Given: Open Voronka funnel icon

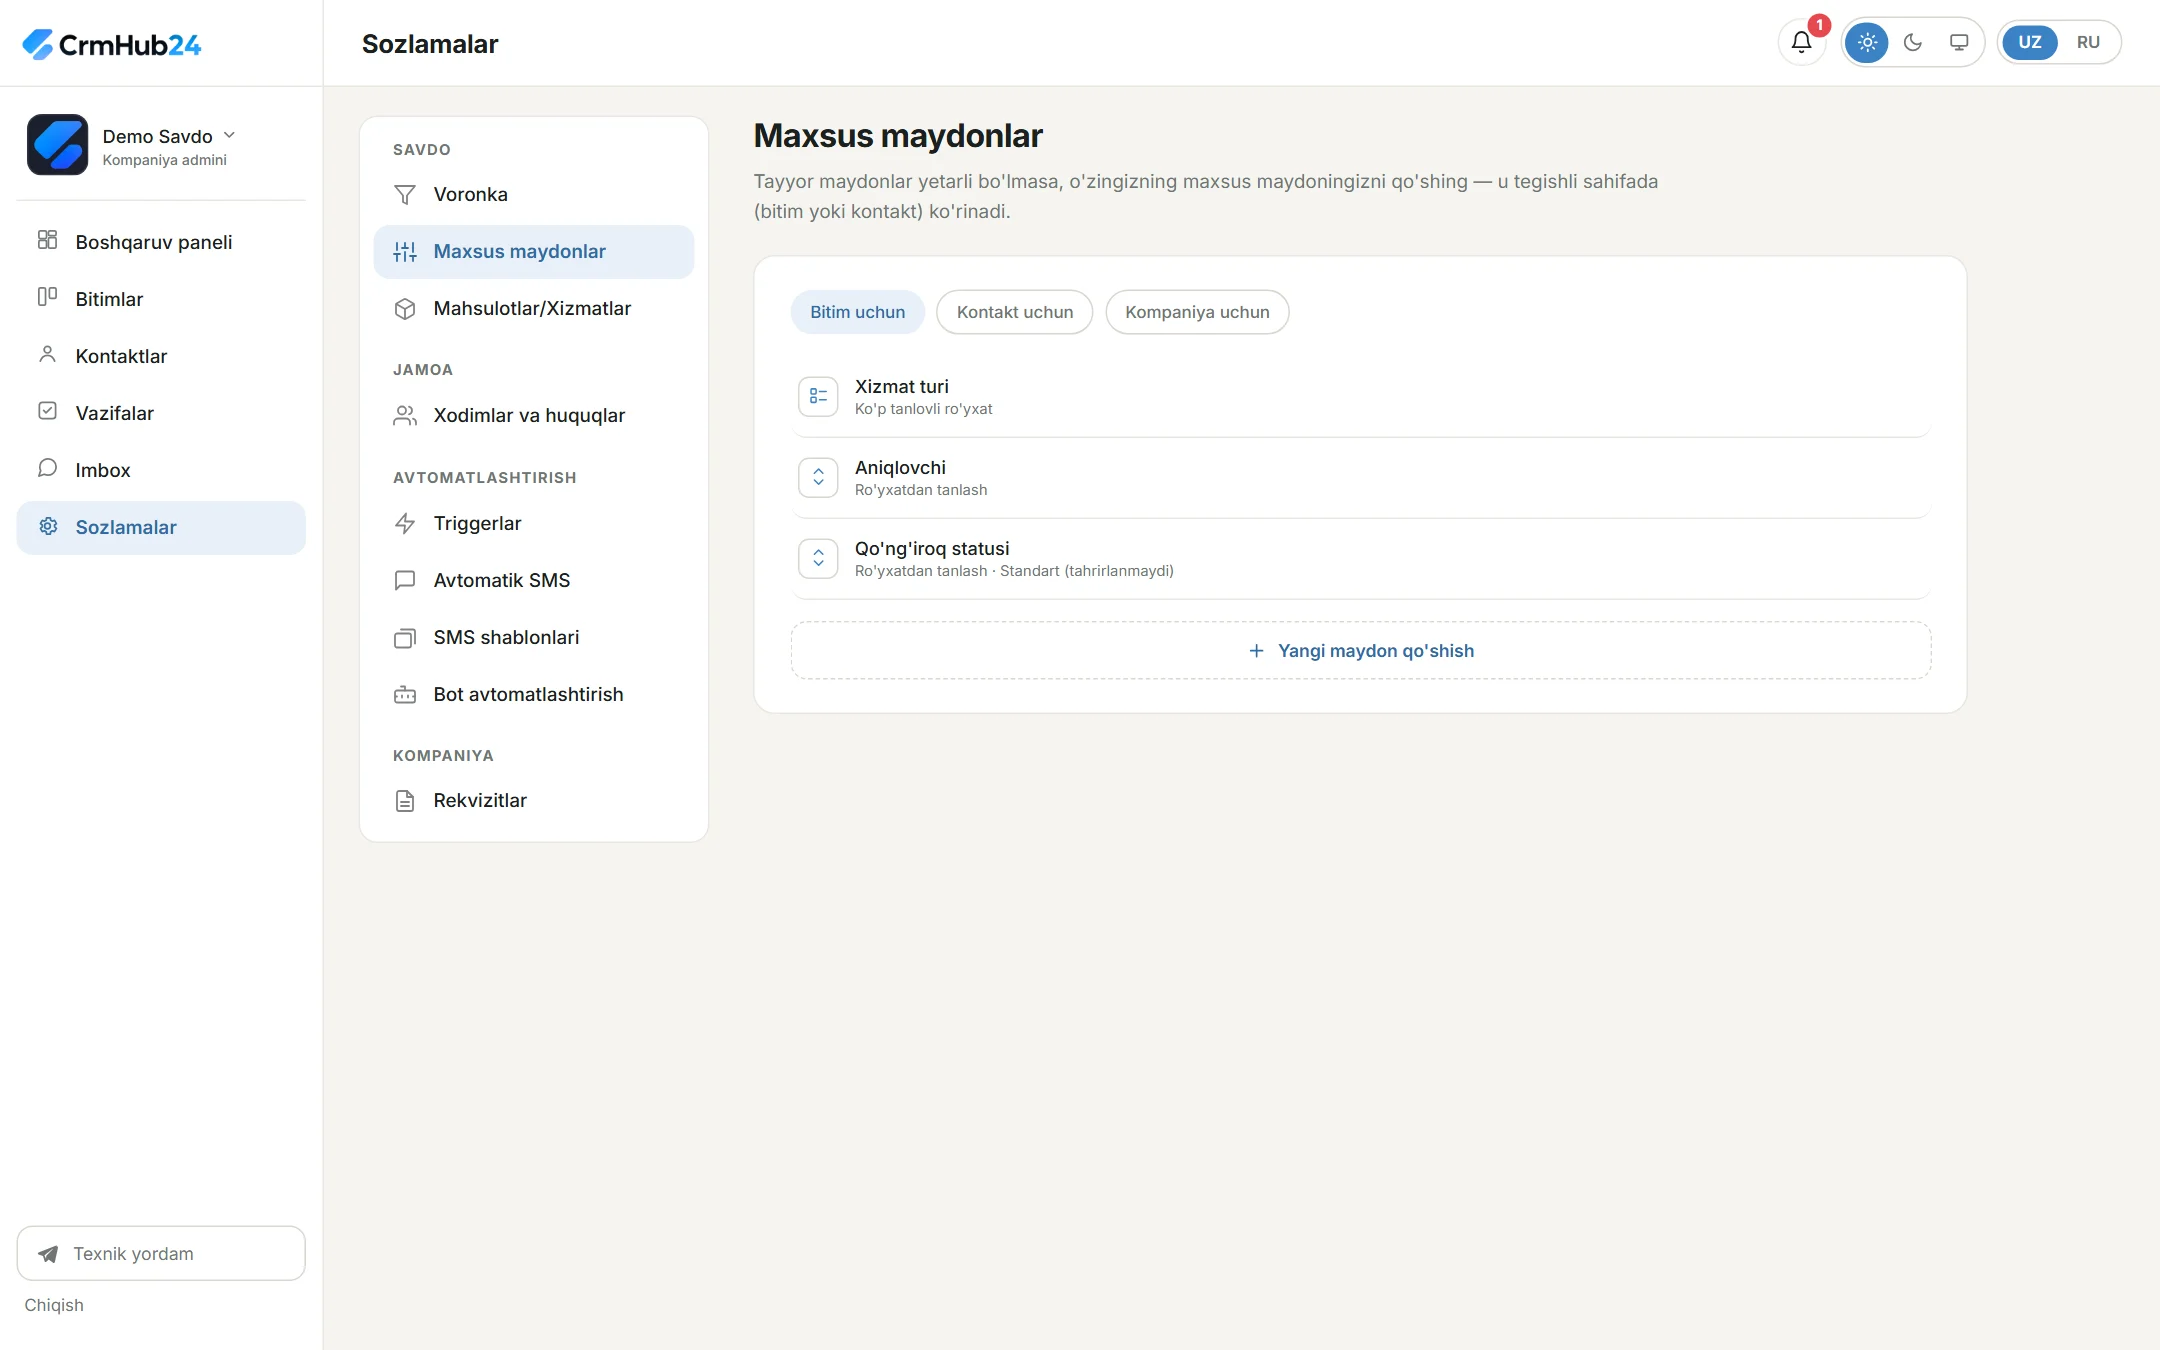Looking at the screenshot, I should (x=404, y=195).
